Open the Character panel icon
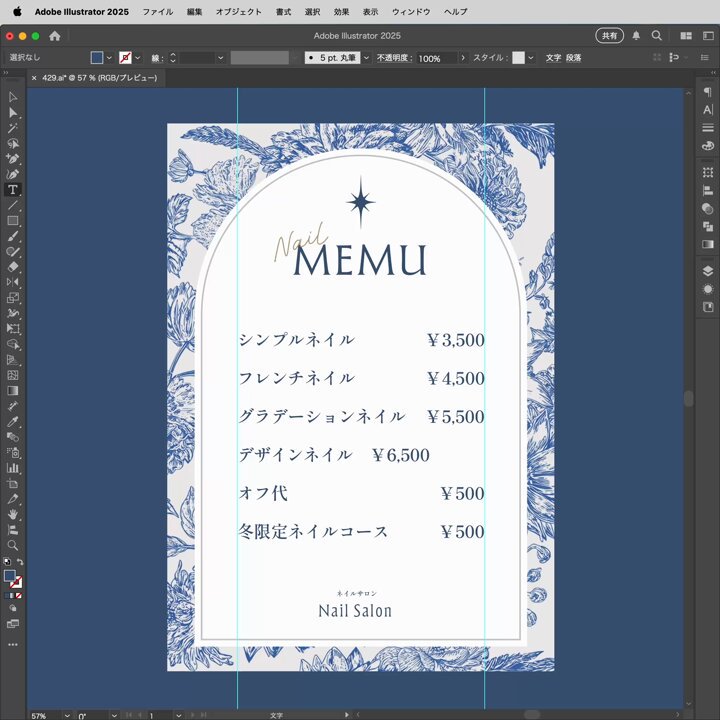This screenshot has width=720, height=720. click(708, 110)
